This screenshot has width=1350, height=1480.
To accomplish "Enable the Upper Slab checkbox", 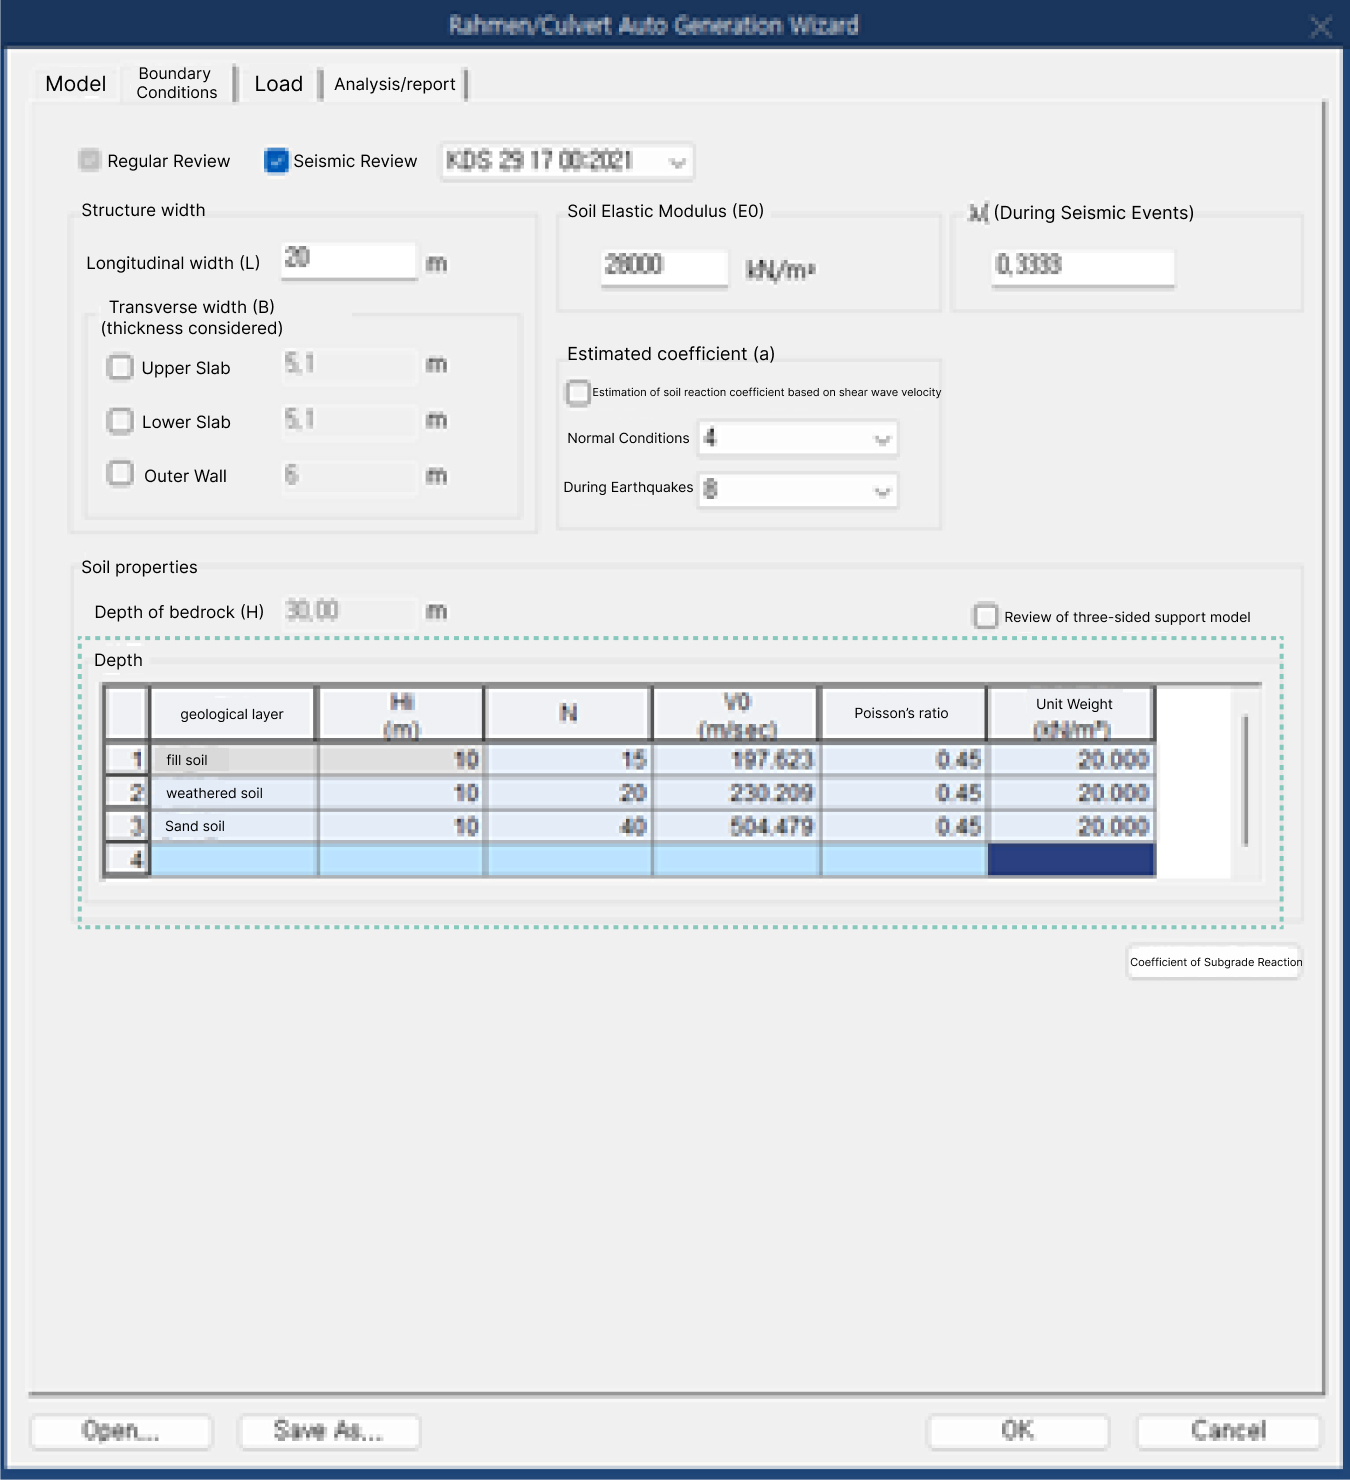I will (120, 367).
